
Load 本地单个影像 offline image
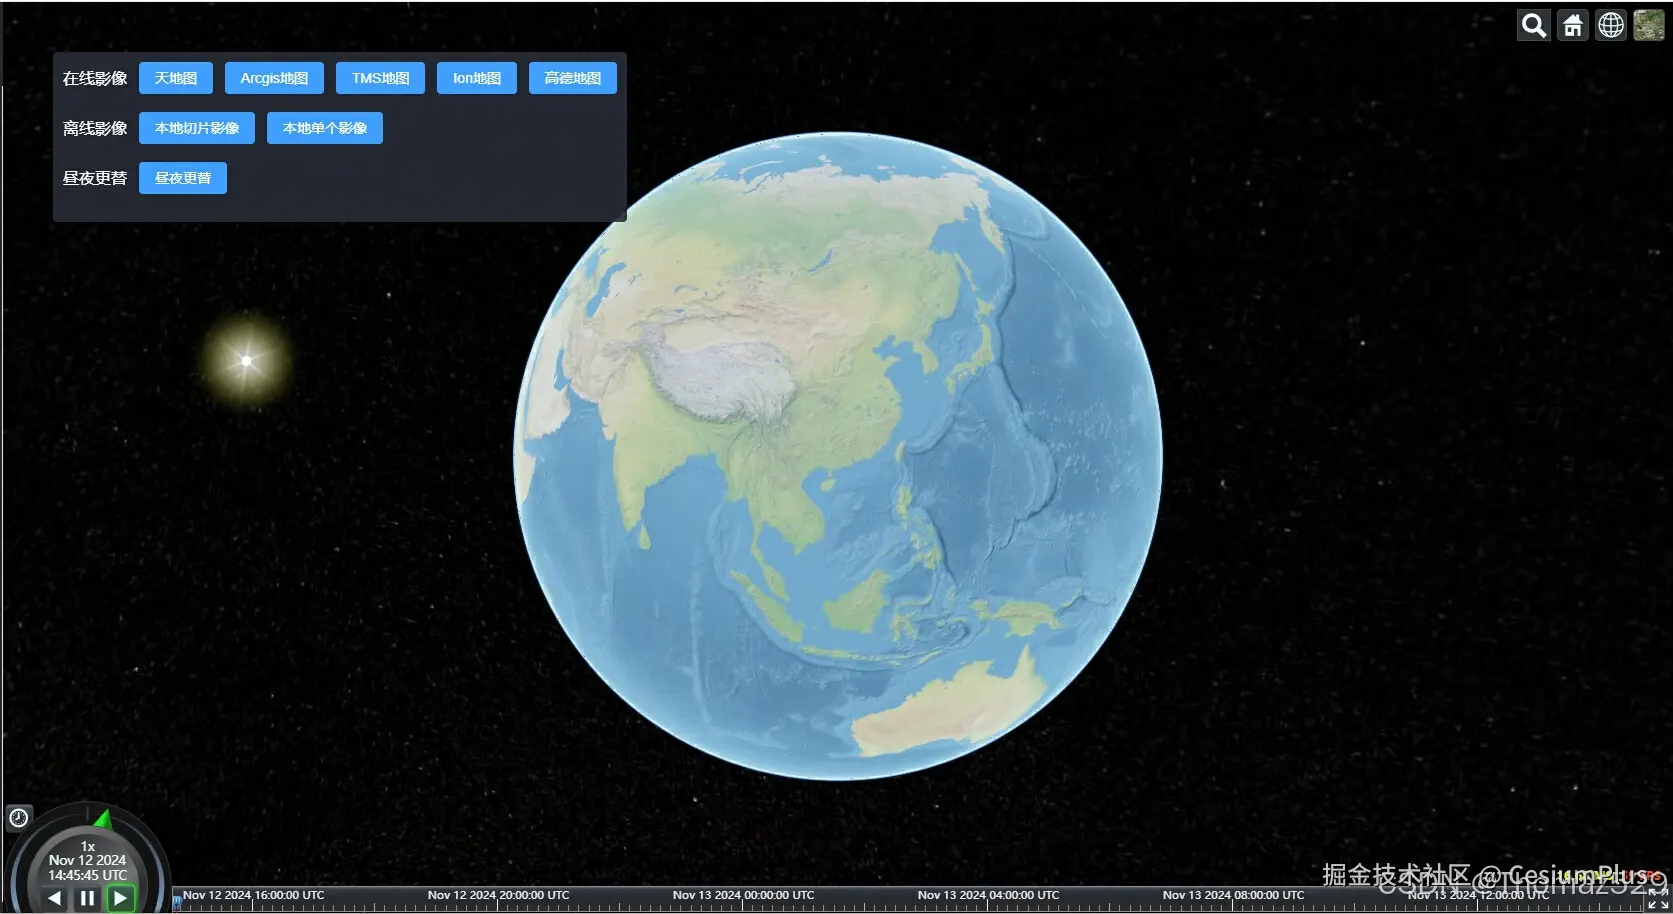click(325, 128)
